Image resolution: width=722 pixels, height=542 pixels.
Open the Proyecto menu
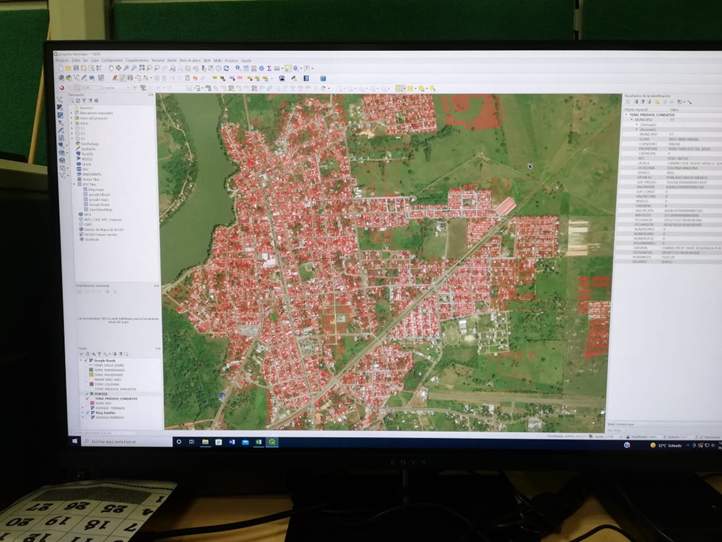[x=62, y=60]
